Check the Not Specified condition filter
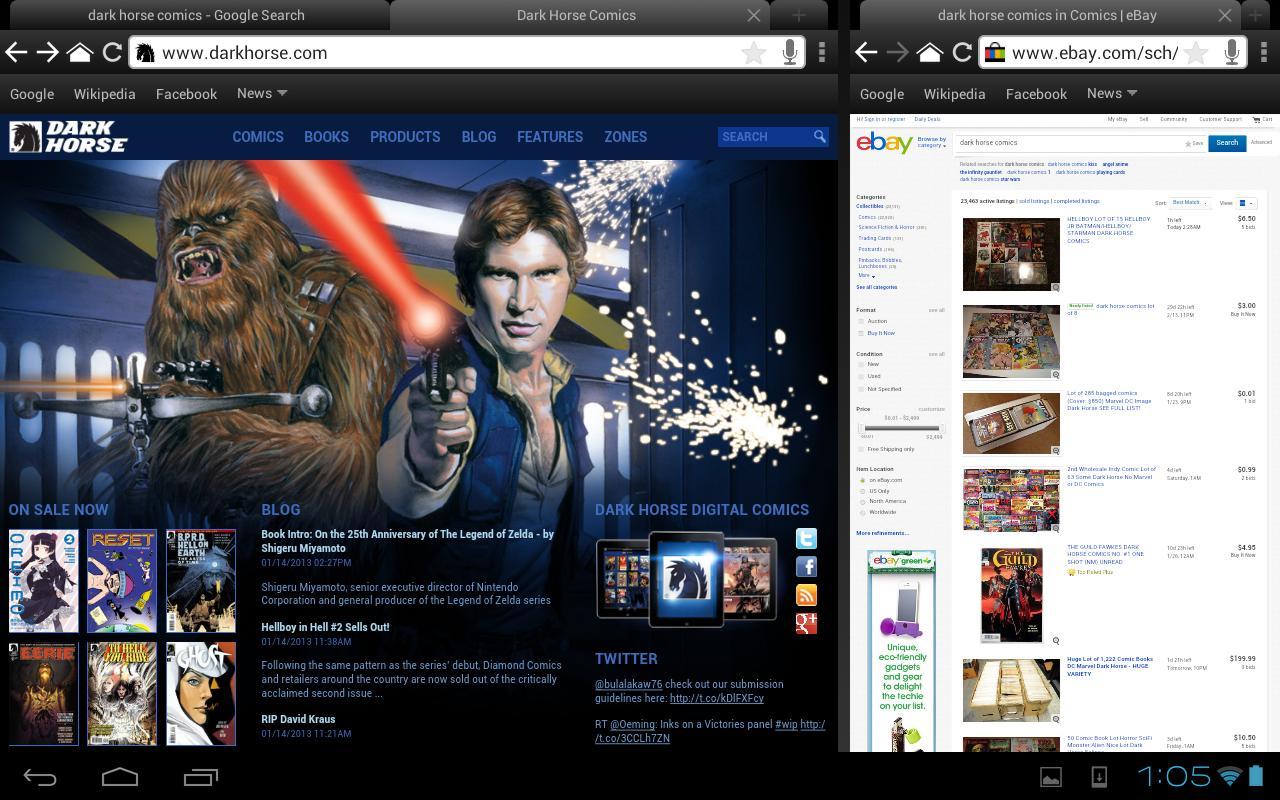The image size is (1280, 800). (861, 389)
